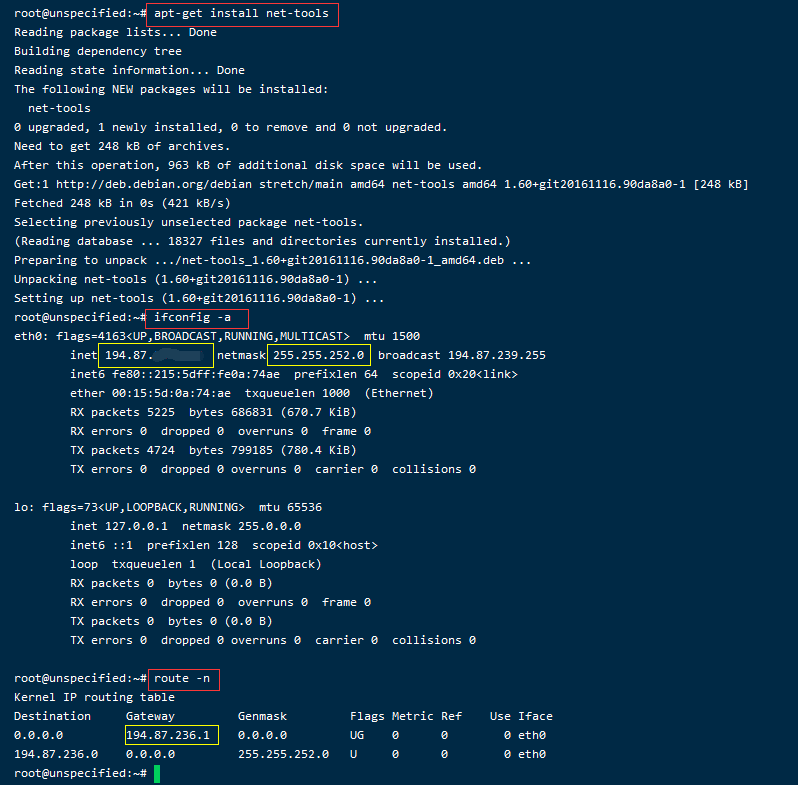Viewport: 798px width, 785px height.
Task: Click the eth0 interface name in ifconfig output
Action: (28, 336)
